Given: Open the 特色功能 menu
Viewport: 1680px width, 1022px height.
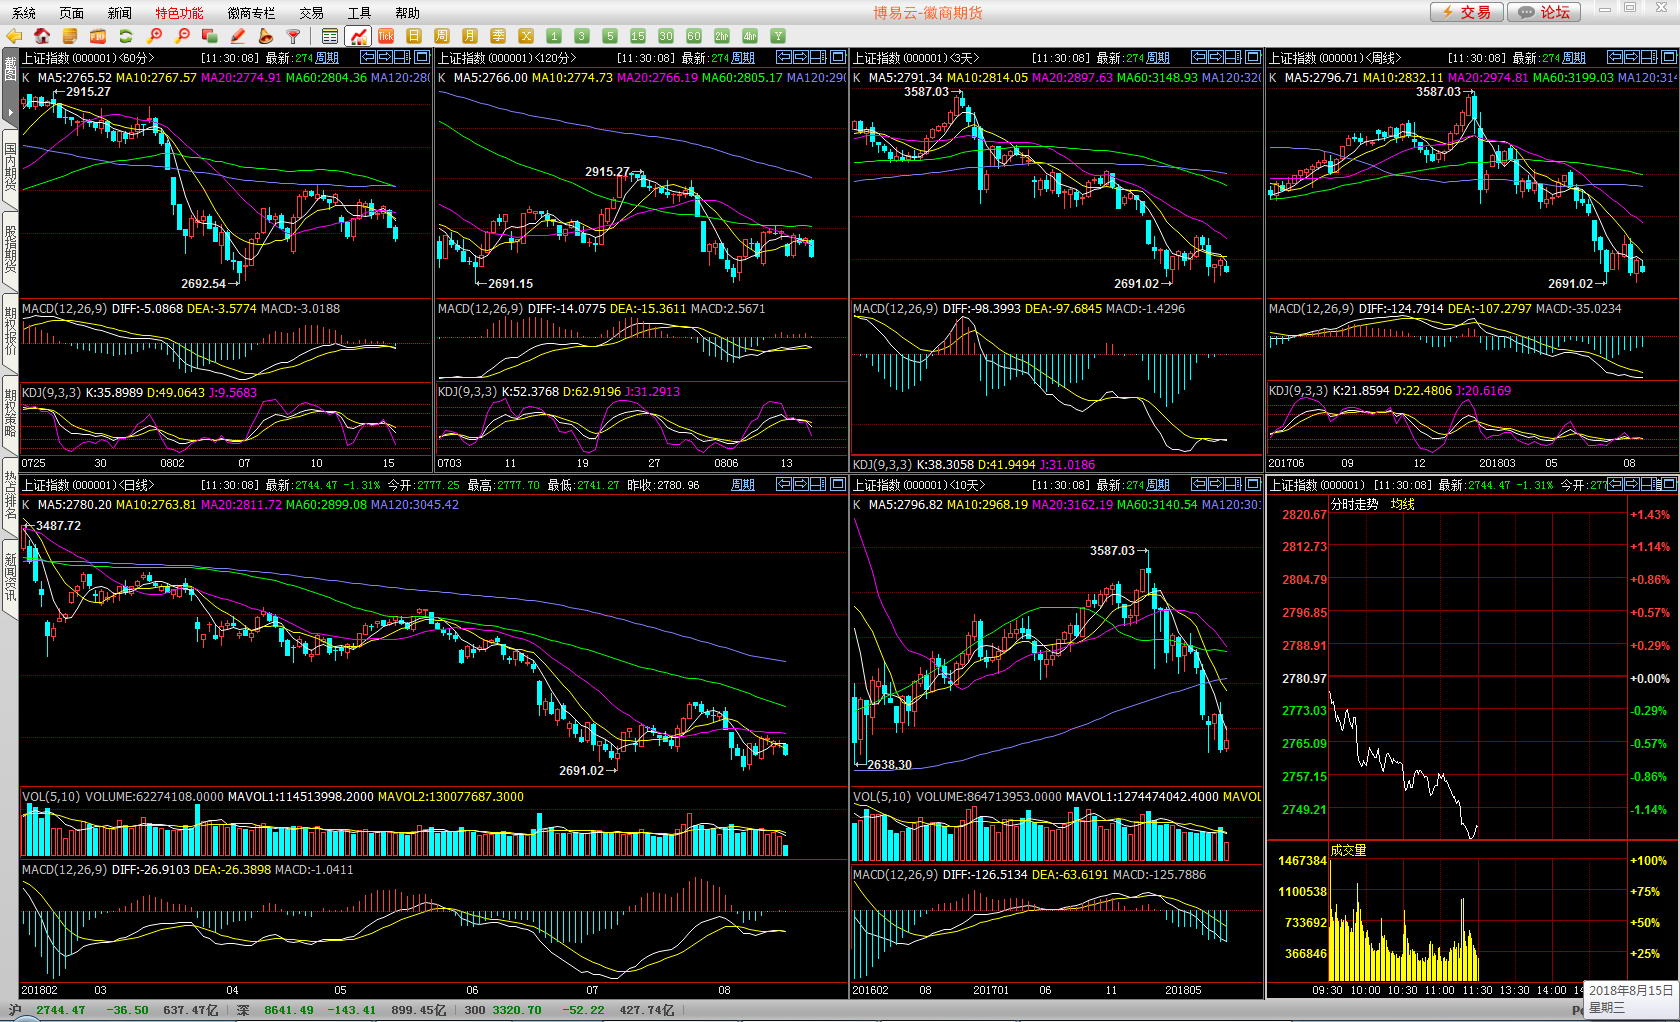Looking at the screenshot, I should (x=179, y=13).
